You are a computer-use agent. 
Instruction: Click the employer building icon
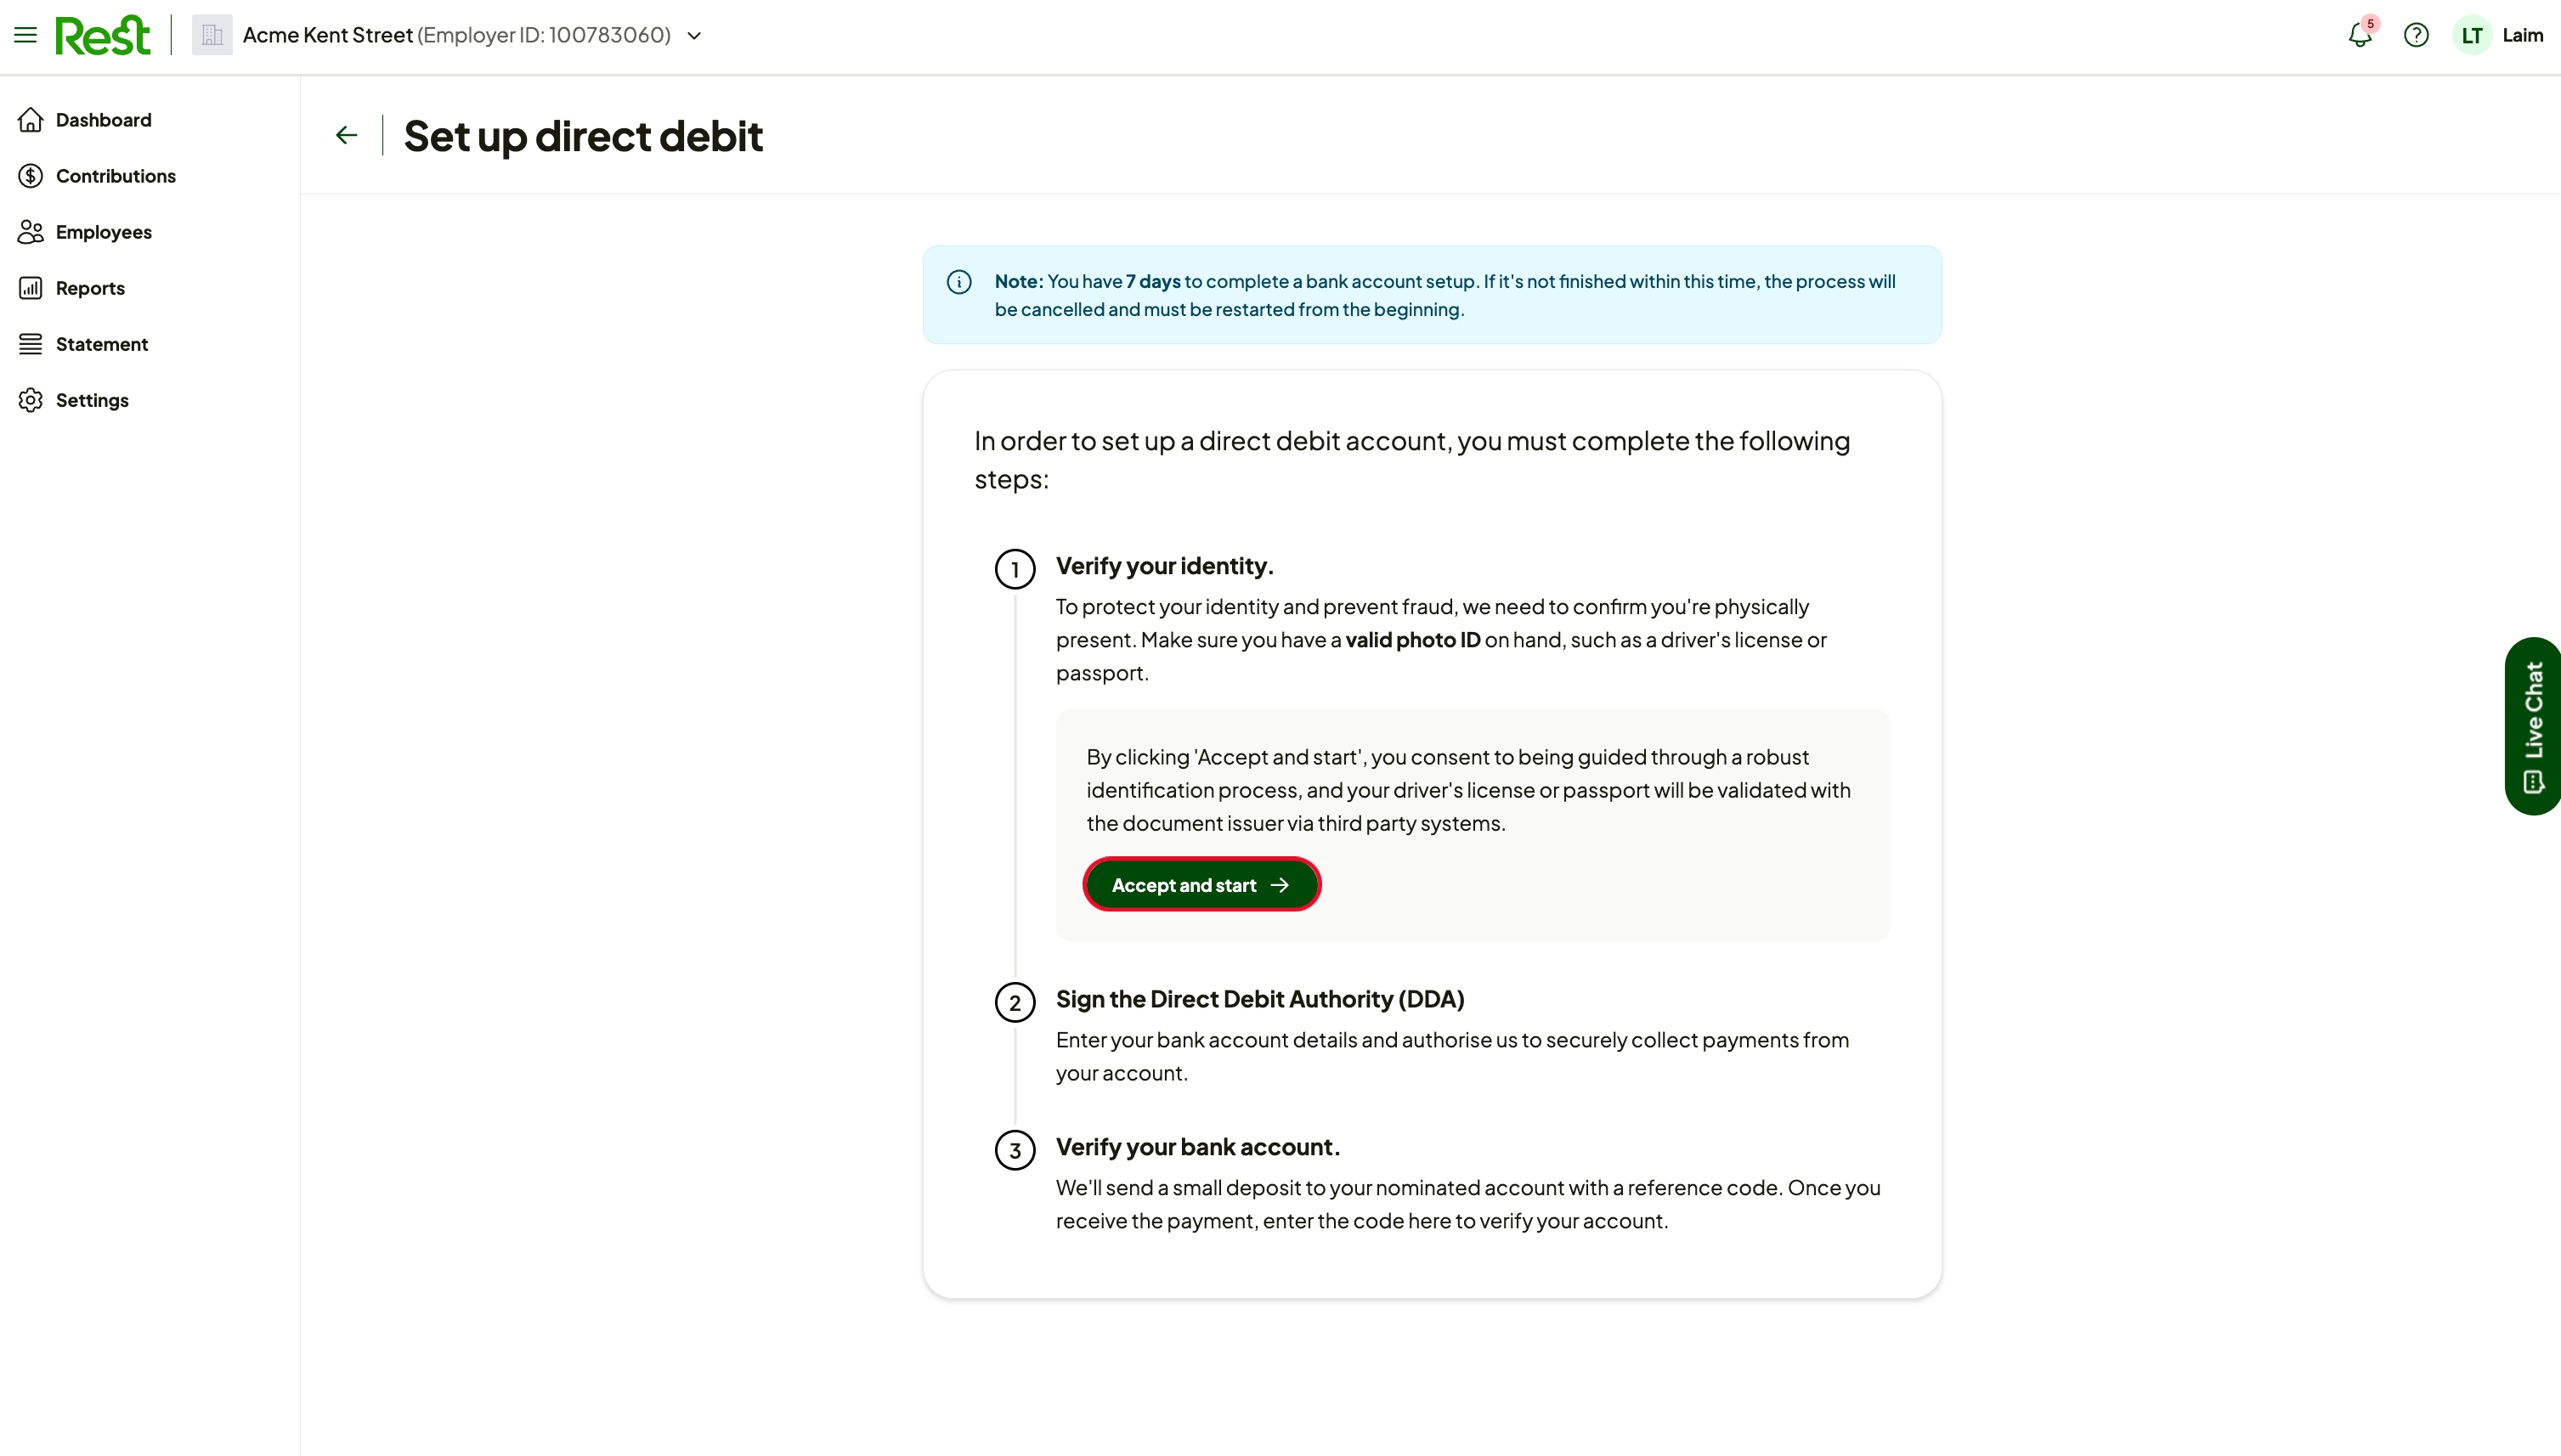pos(212,35)
